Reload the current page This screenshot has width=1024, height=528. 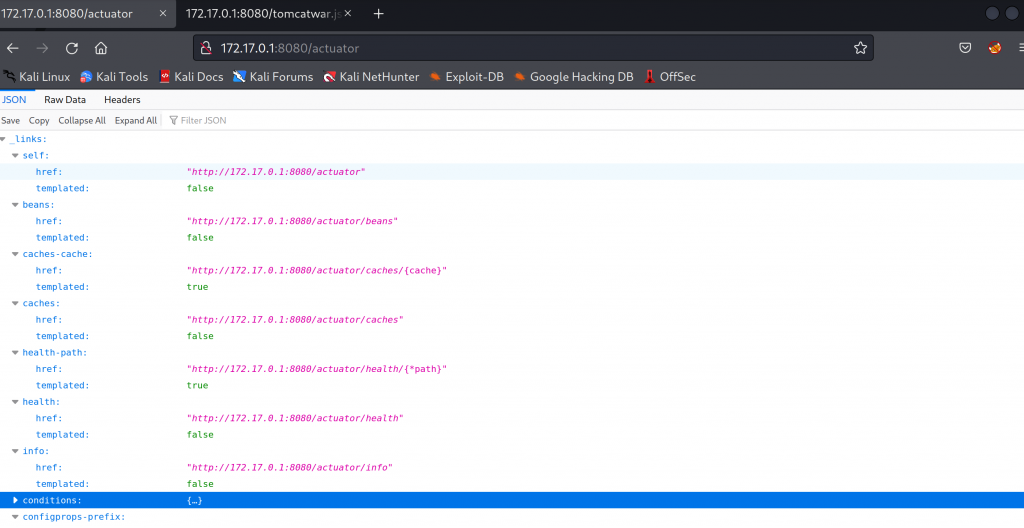(x=72, y=48)
